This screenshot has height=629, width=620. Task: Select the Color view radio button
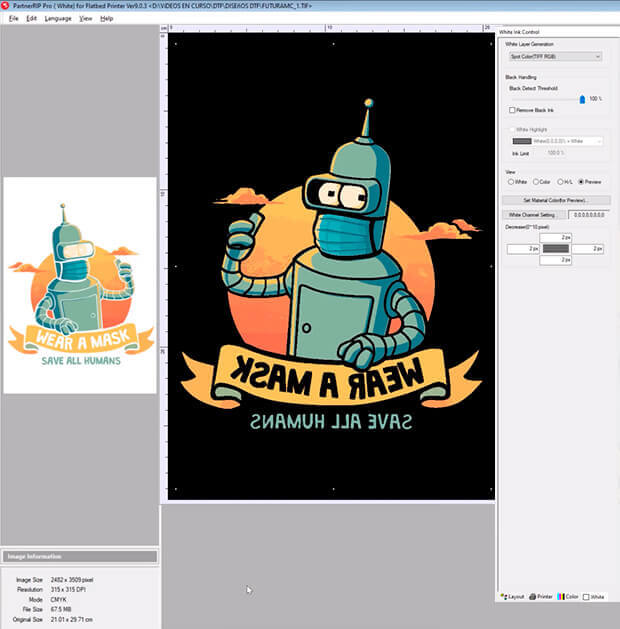coord(535,182)
